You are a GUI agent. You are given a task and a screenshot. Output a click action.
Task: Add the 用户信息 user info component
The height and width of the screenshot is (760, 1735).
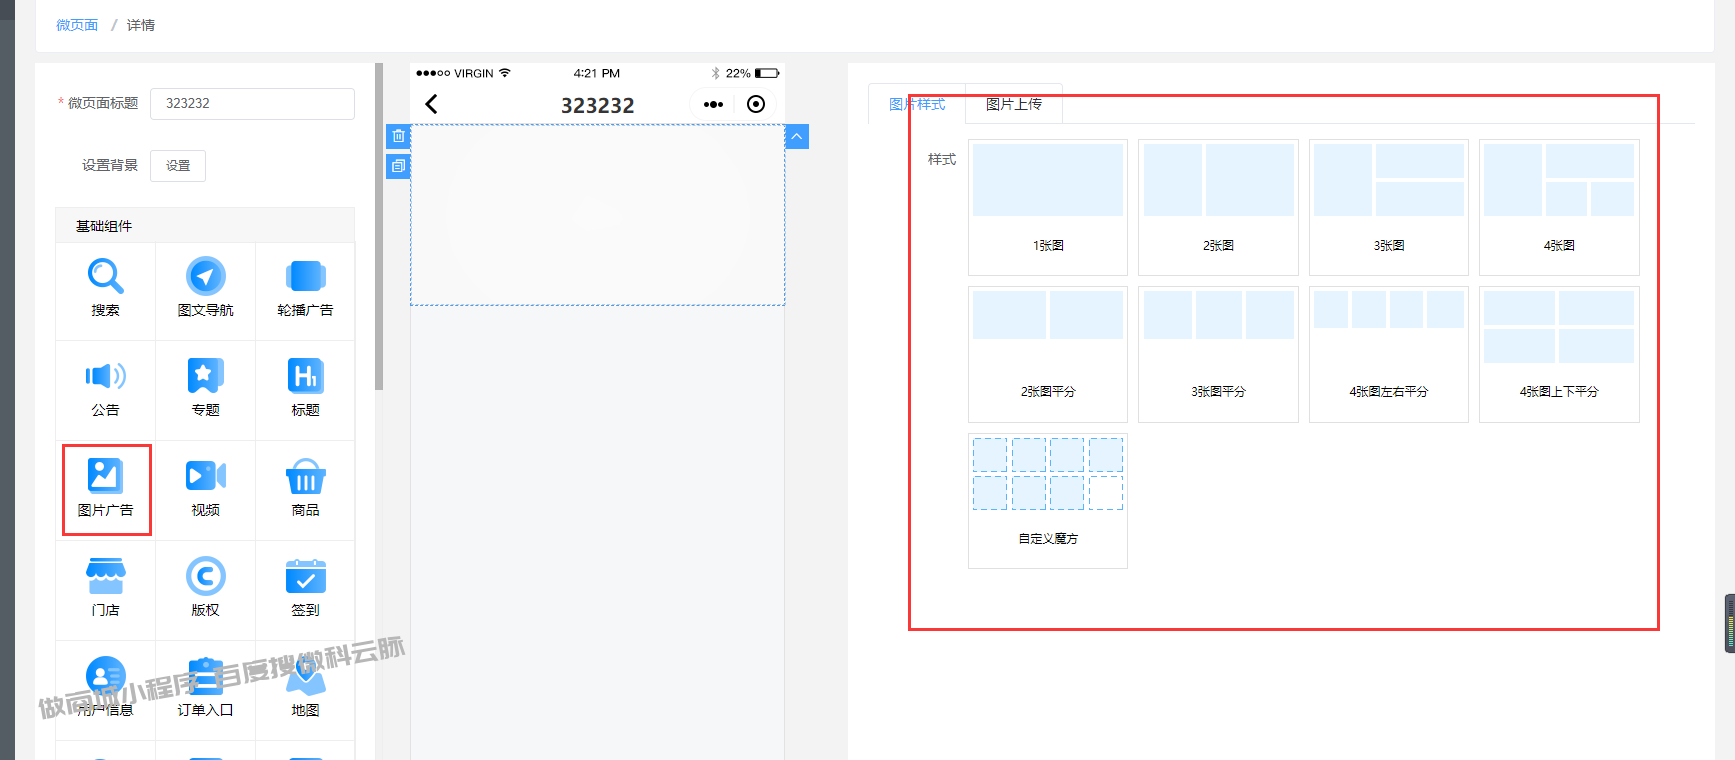pos(105,691)
